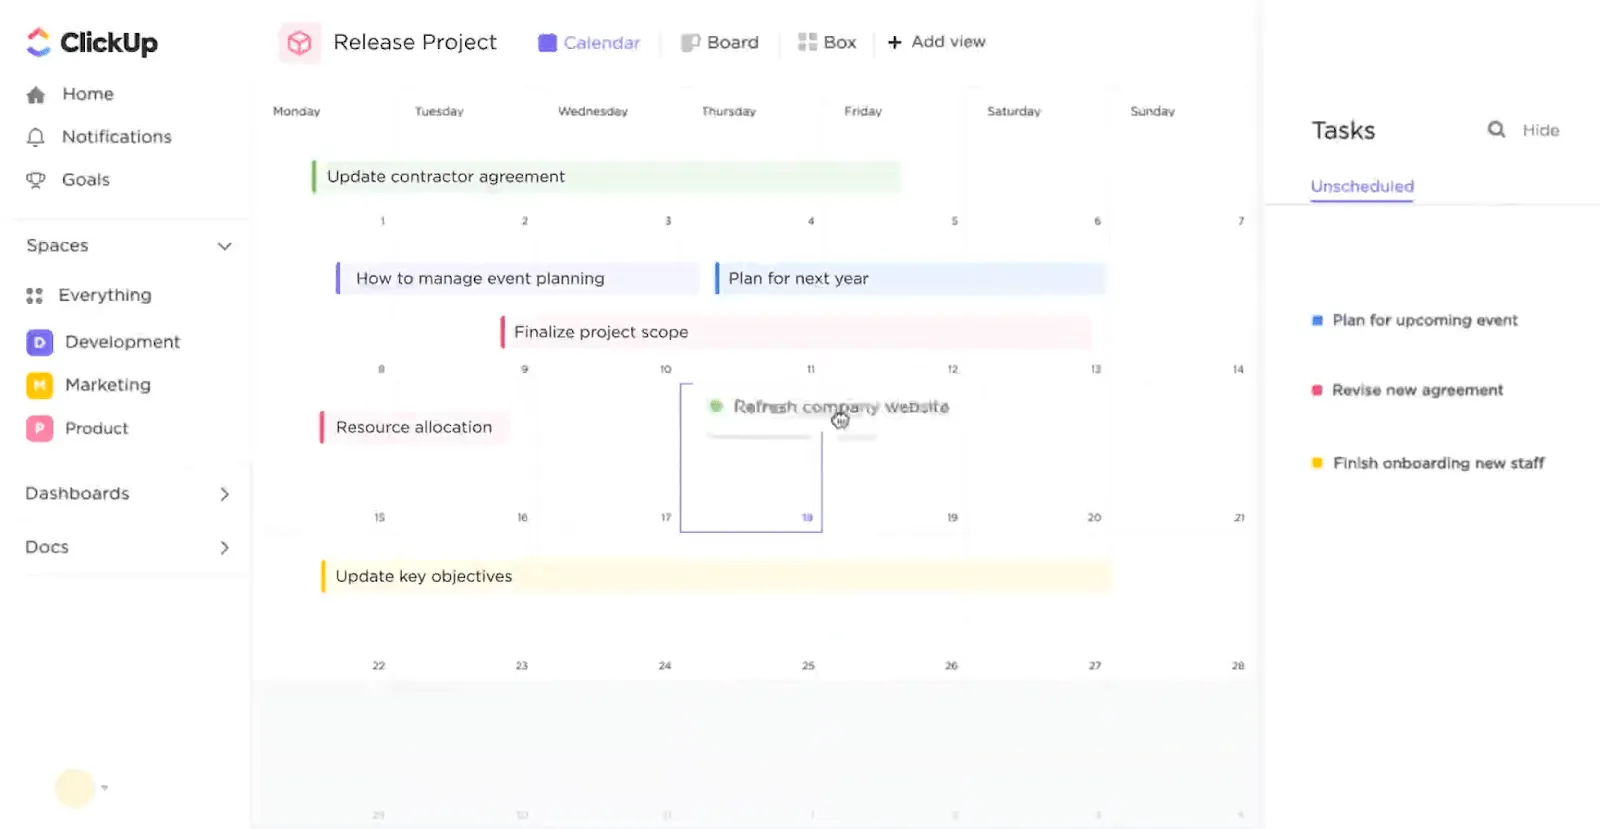1600x829 pixels.
Task: Select calendar day 18 cell
Action: tap(751, 457)
